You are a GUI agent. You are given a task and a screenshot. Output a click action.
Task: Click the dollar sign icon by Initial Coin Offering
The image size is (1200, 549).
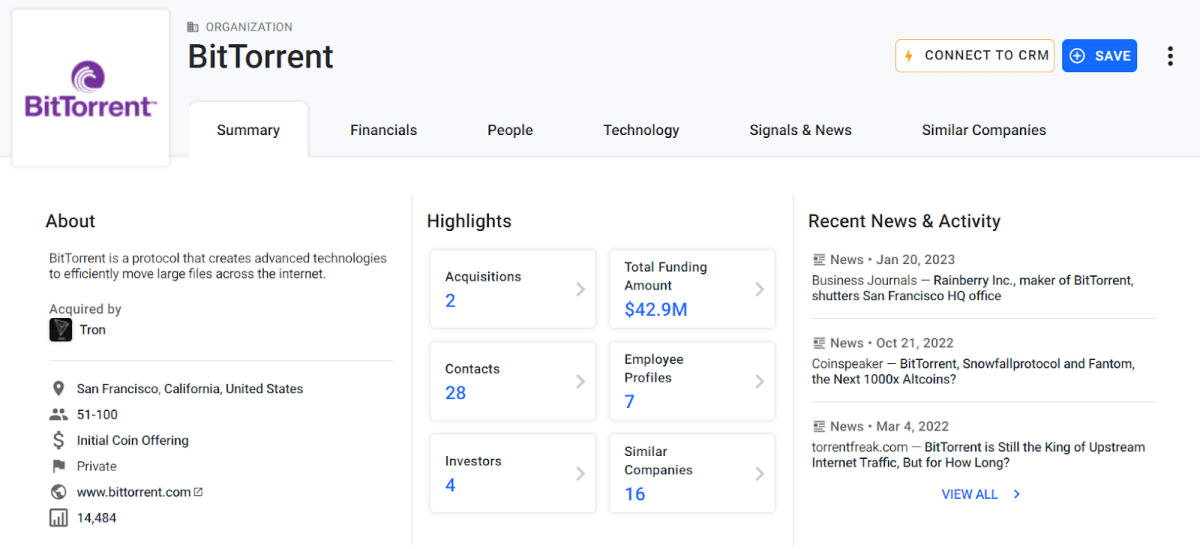click(x=58, y=441)
